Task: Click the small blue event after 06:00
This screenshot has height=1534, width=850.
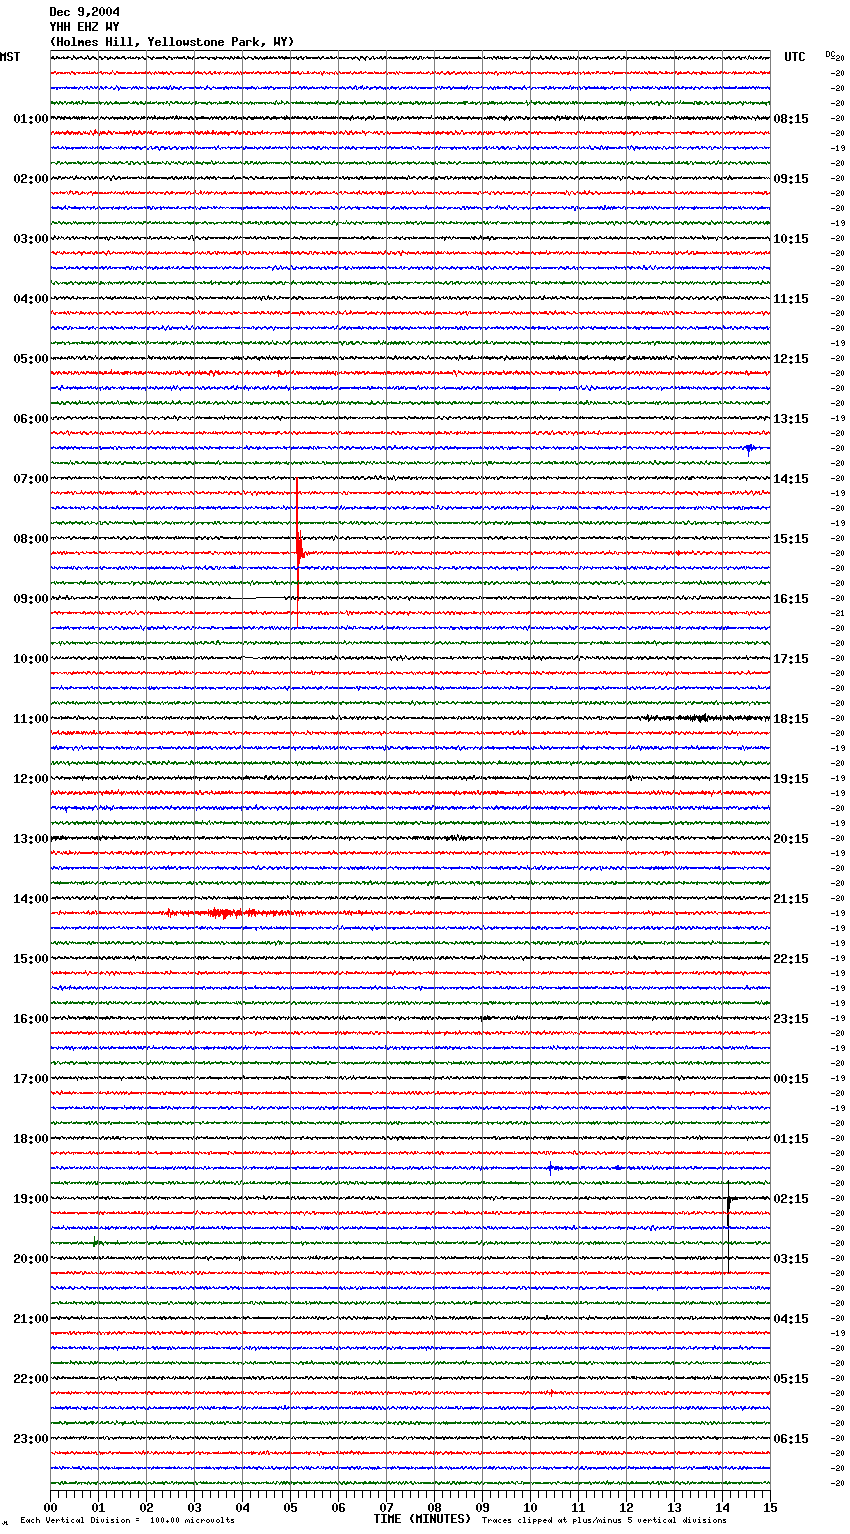Action: pos(749,449)
